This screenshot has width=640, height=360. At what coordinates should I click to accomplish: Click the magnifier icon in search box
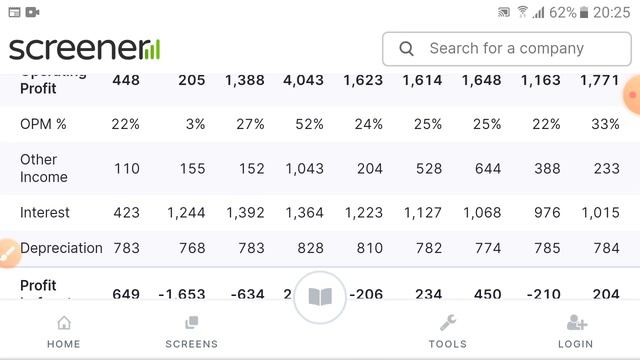click(x=406, y=49)
